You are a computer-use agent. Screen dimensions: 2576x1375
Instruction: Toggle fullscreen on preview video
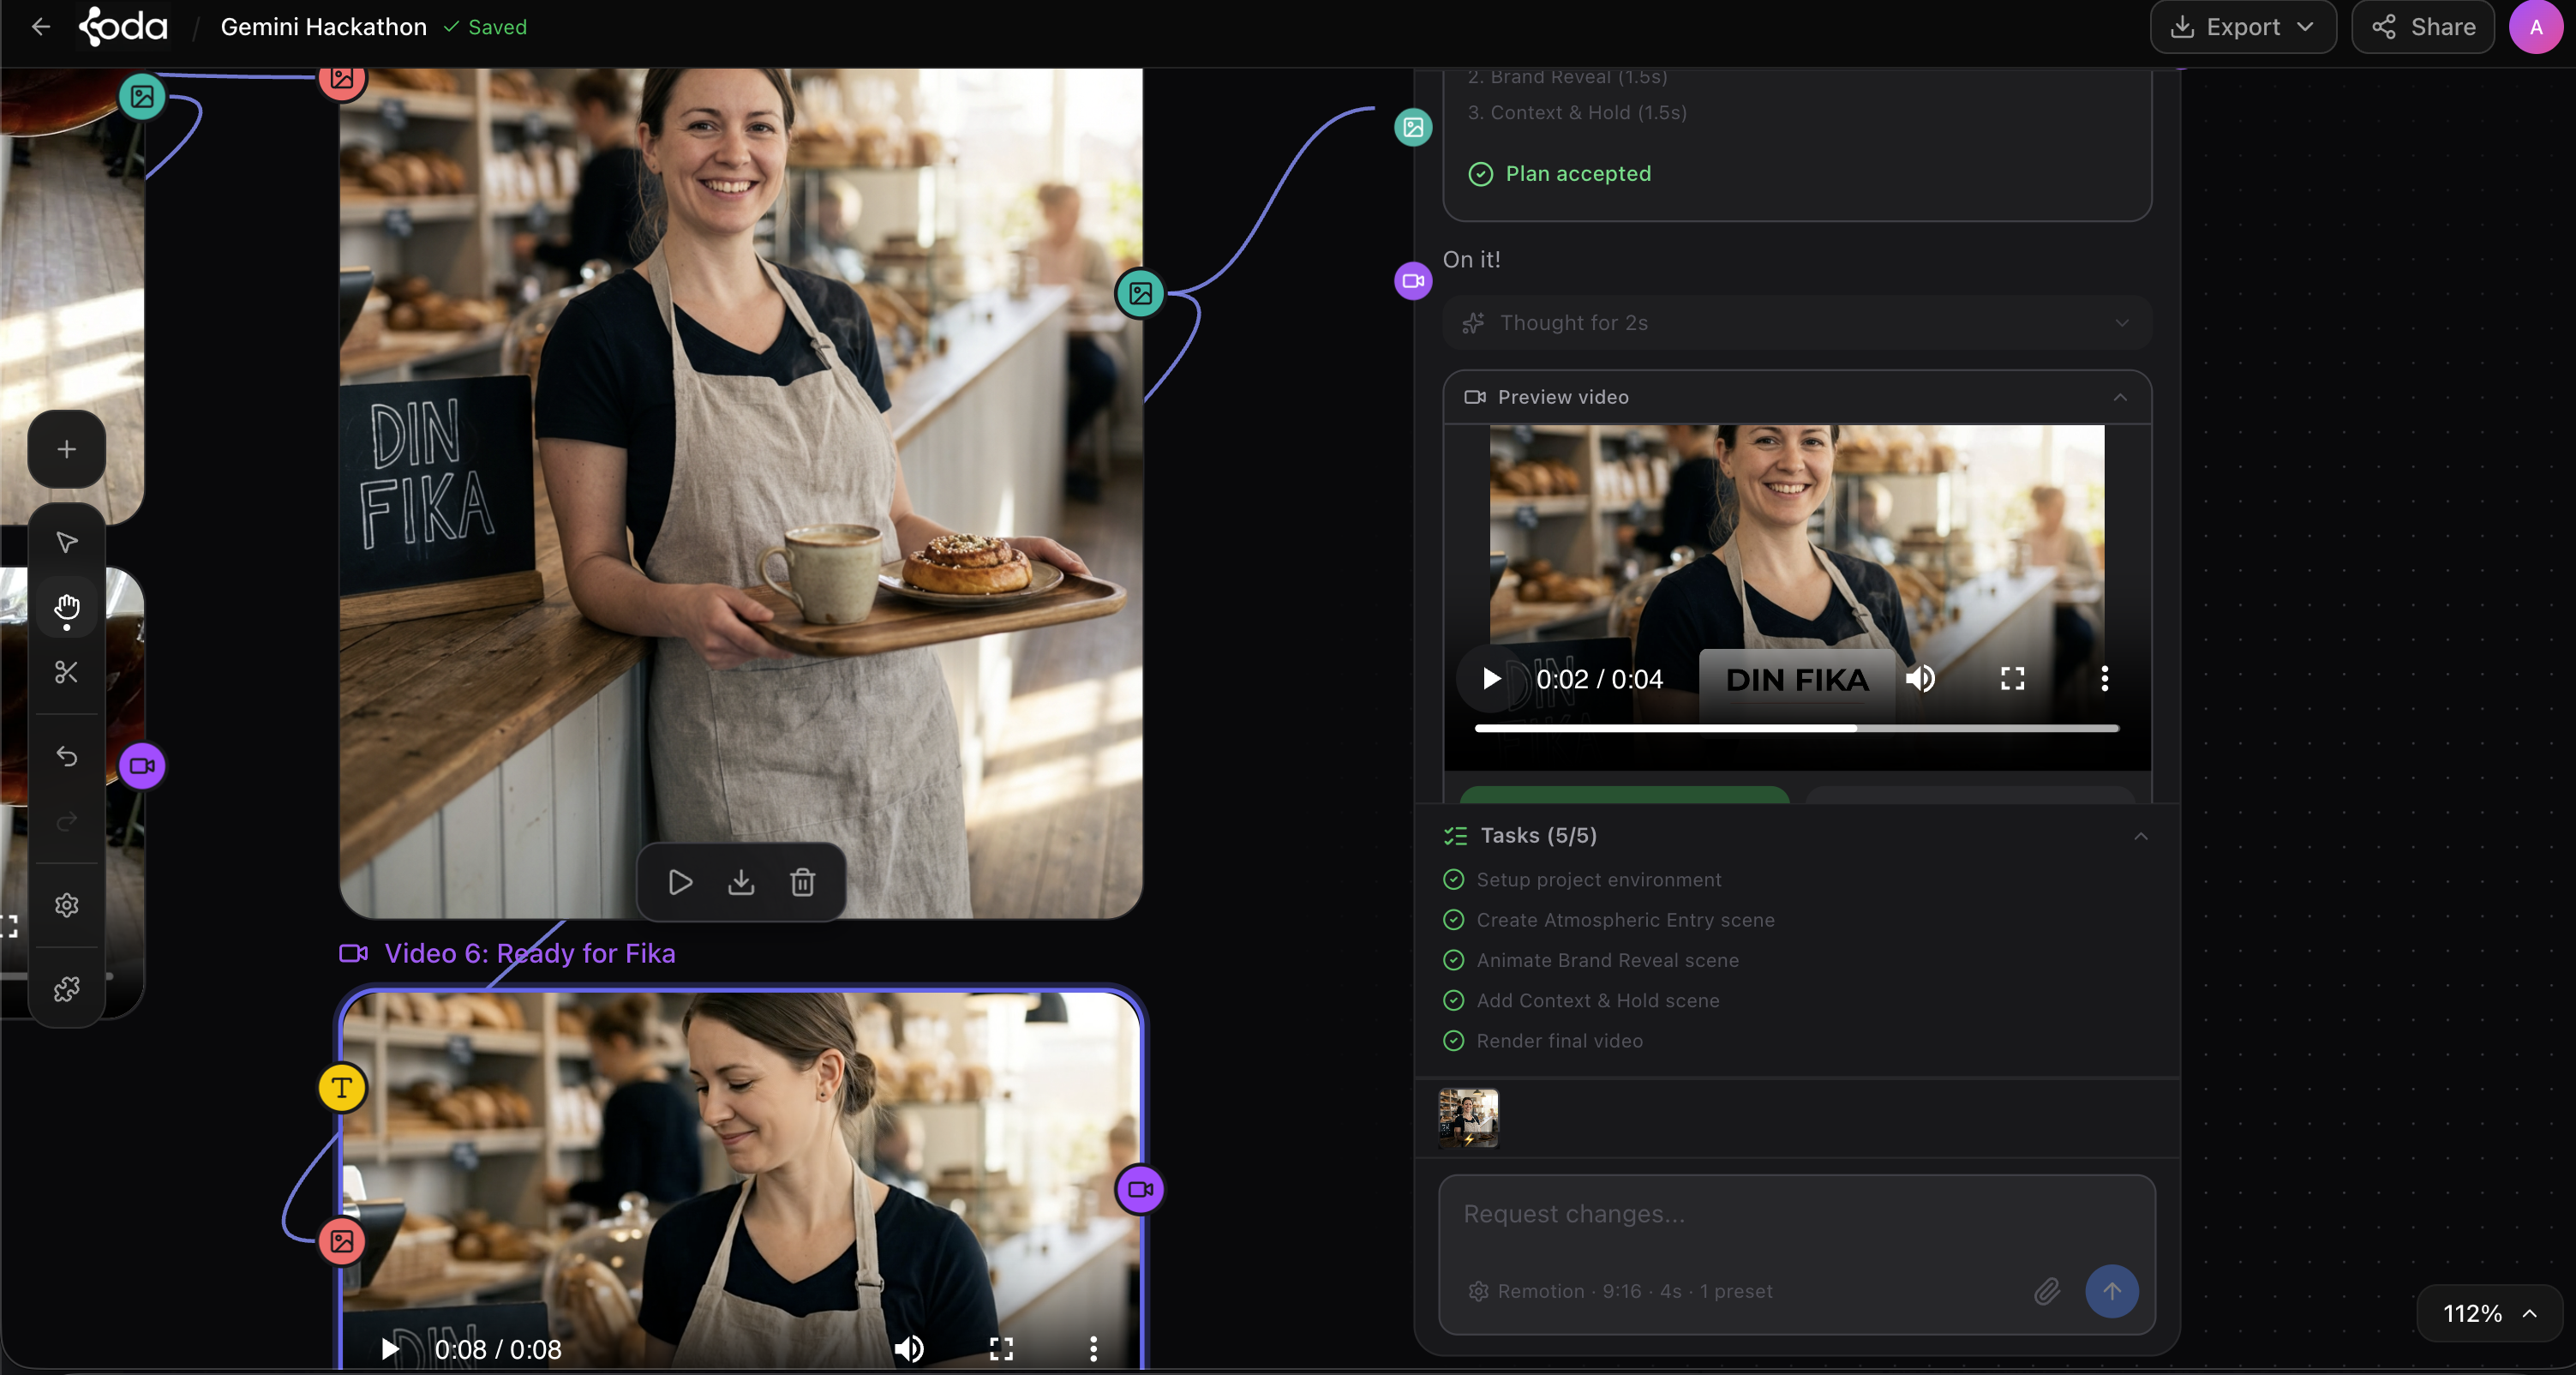2012,679
